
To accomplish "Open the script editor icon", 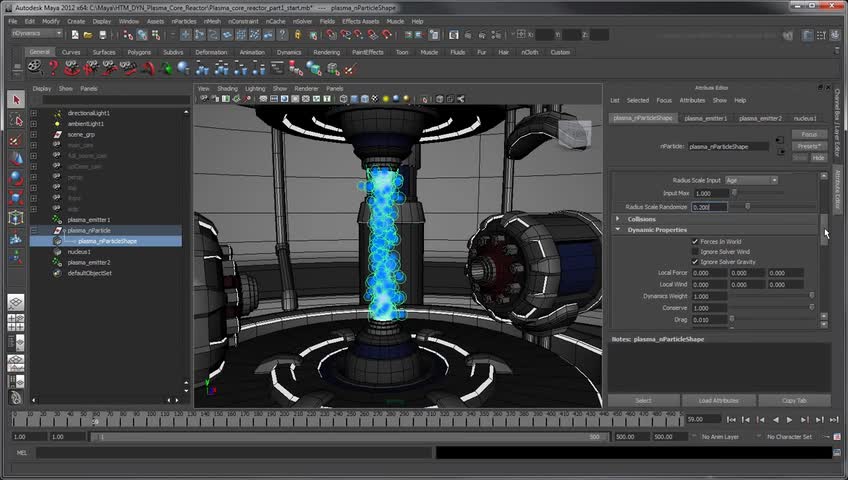I will pyautogui.click(x=837, y=452).
